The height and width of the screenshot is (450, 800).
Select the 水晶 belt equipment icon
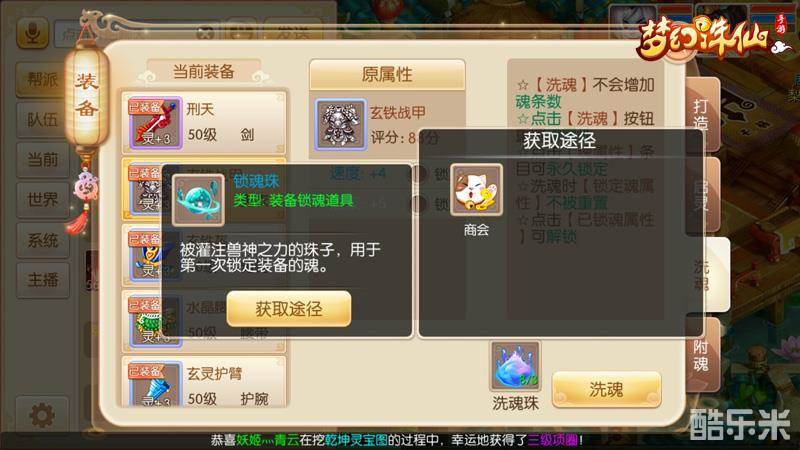tap(156, 321)
